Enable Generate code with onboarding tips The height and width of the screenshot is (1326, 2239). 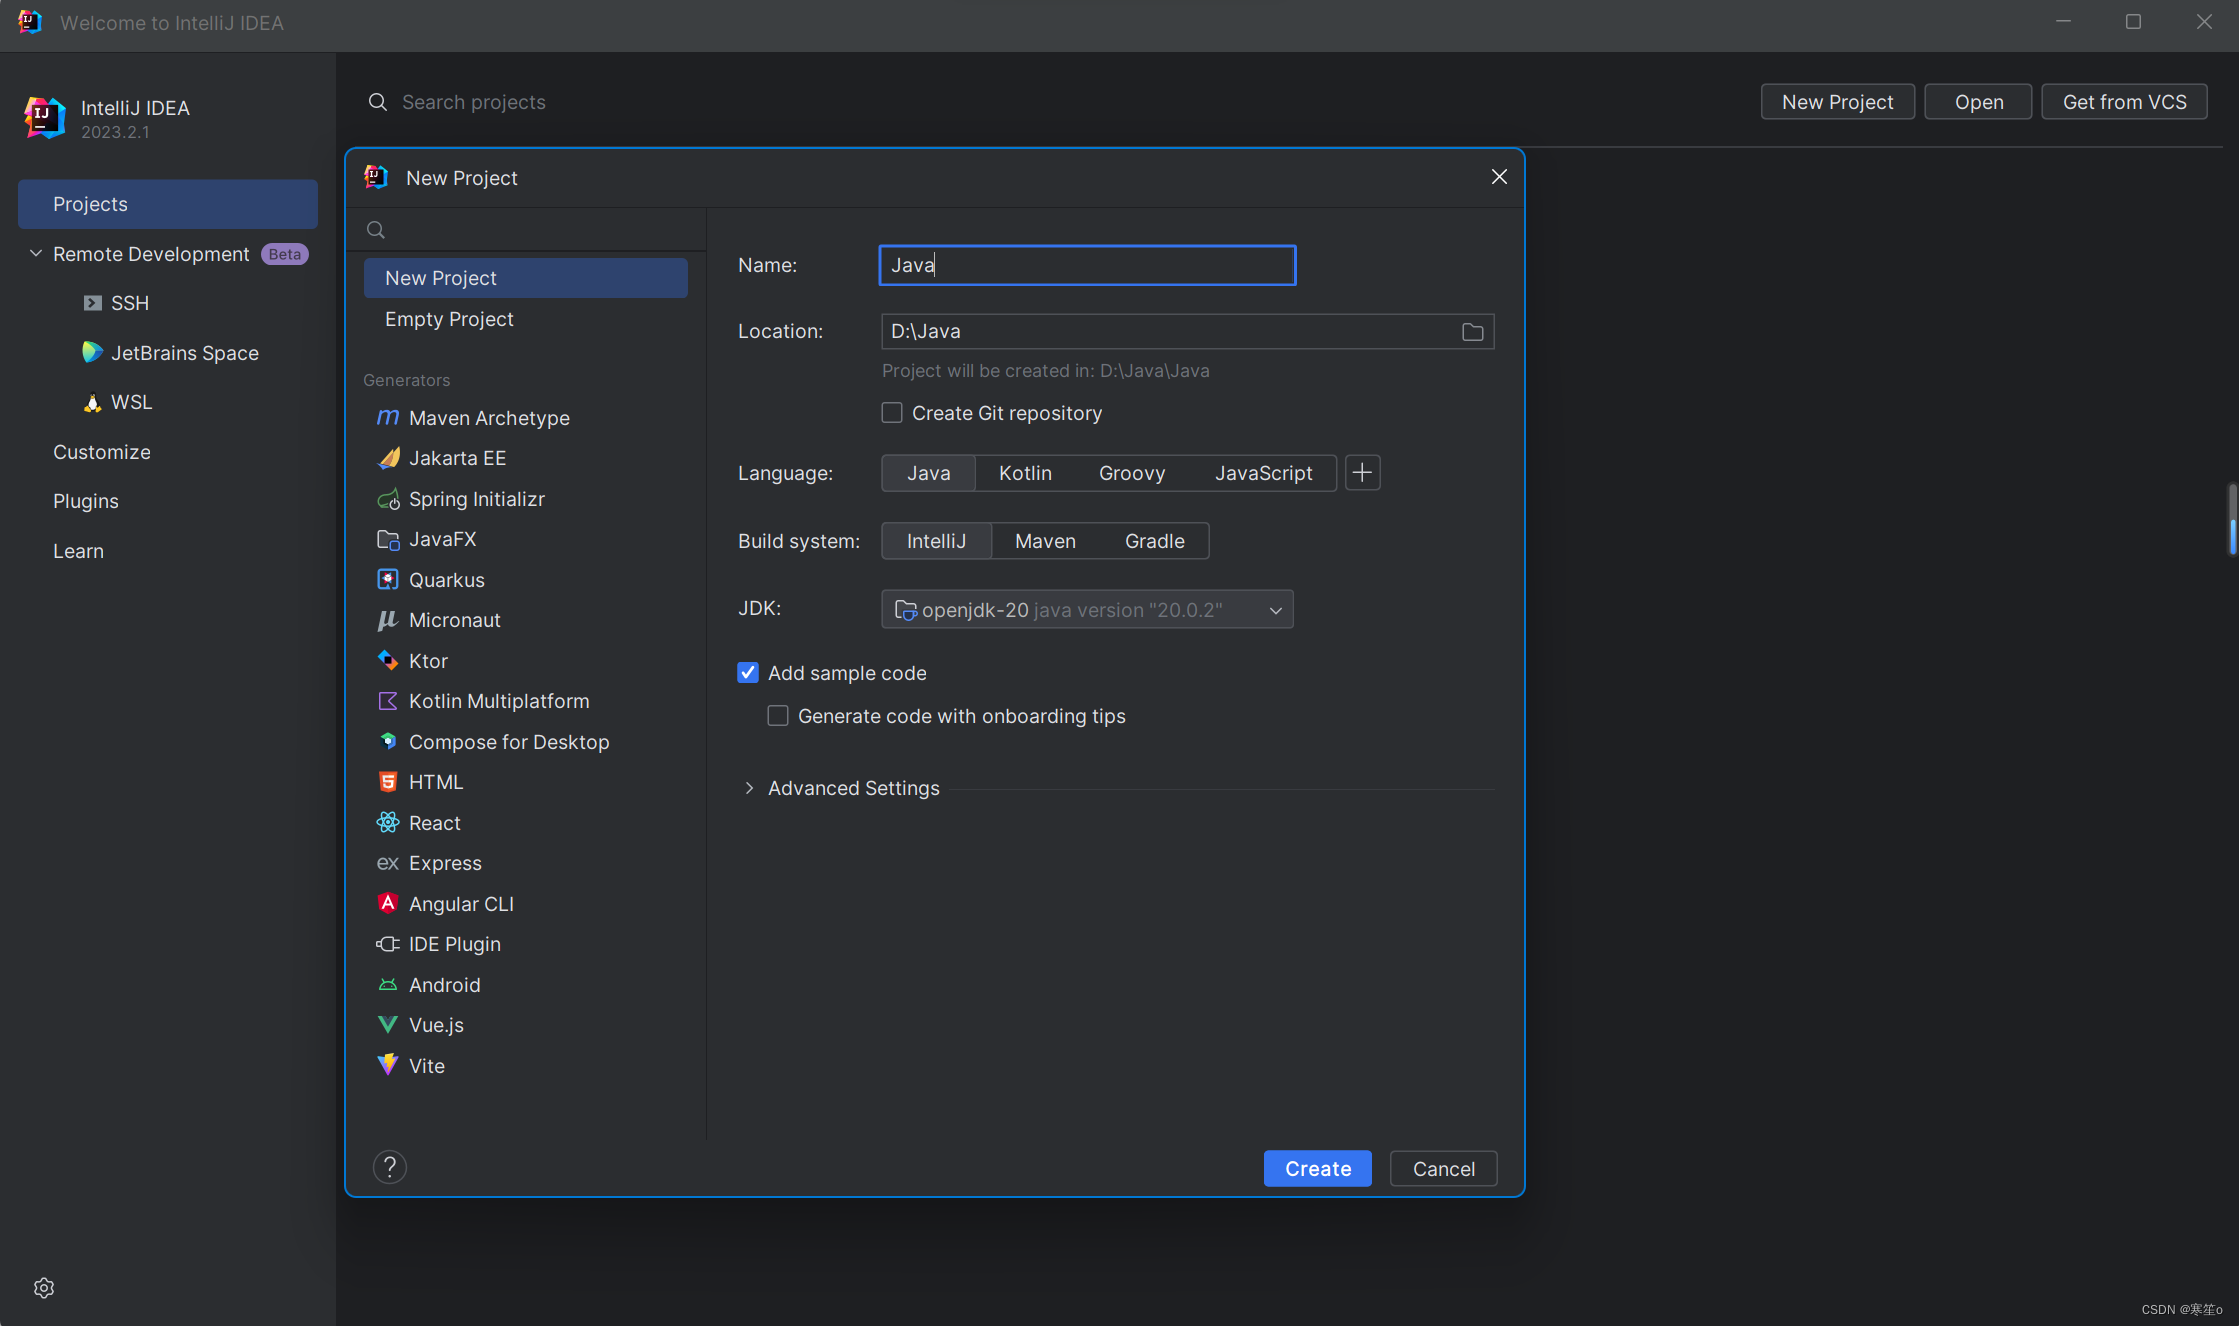point(778,716)
